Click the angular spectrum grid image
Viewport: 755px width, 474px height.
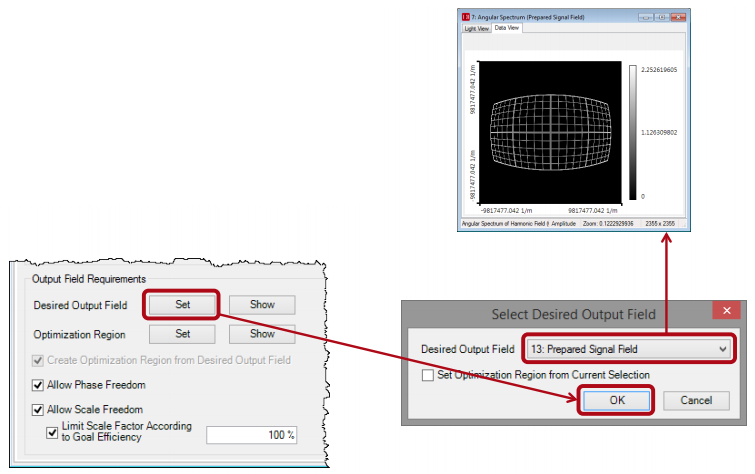tap(551, 132)
